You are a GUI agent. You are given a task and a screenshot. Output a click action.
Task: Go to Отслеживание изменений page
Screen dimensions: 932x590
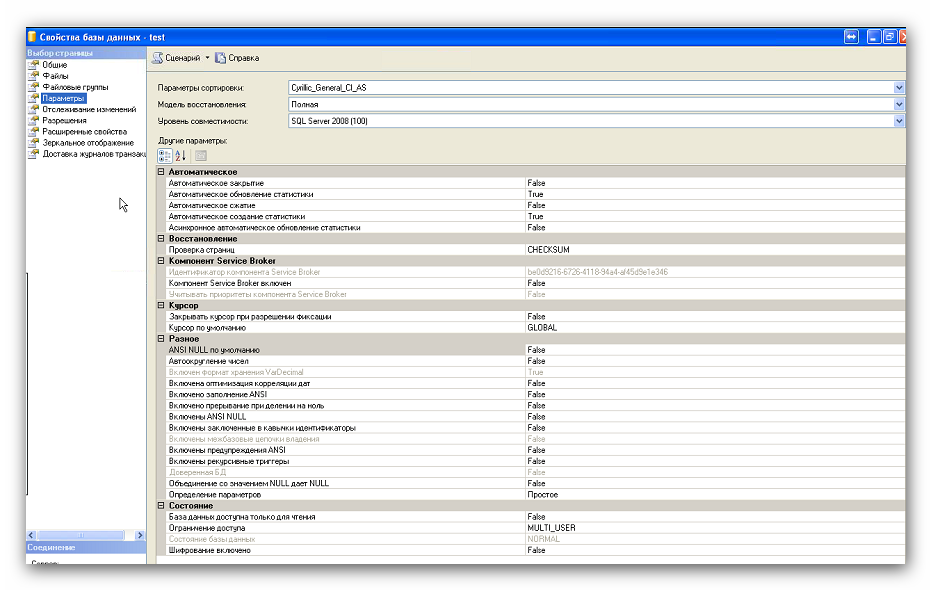[x=88, y=109]
